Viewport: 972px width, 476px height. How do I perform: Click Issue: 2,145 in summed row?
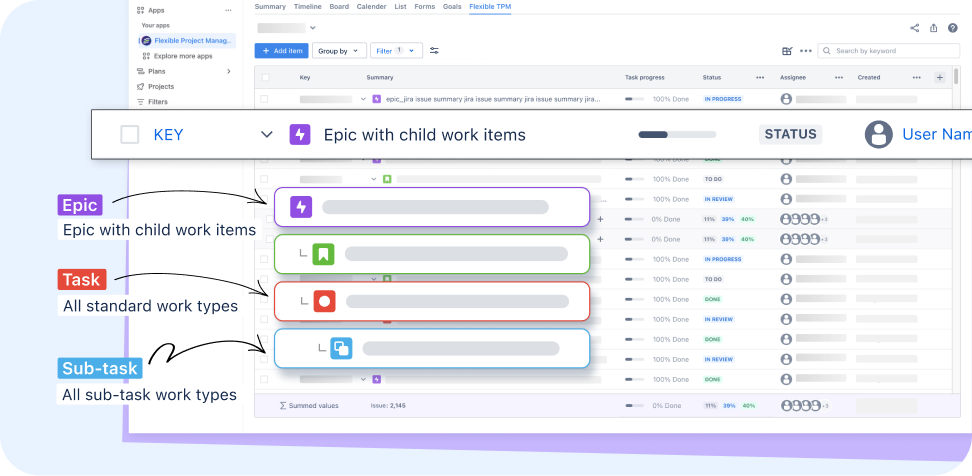pyautogui.click(x=388, y=405)
